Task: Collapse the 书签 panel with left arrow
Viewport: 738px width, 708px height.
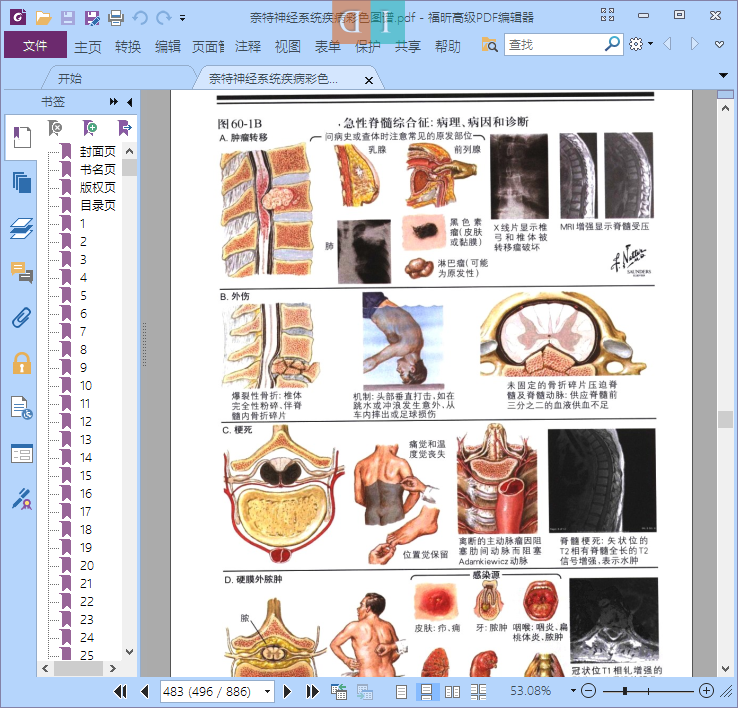Action: (x=130, y=102)
